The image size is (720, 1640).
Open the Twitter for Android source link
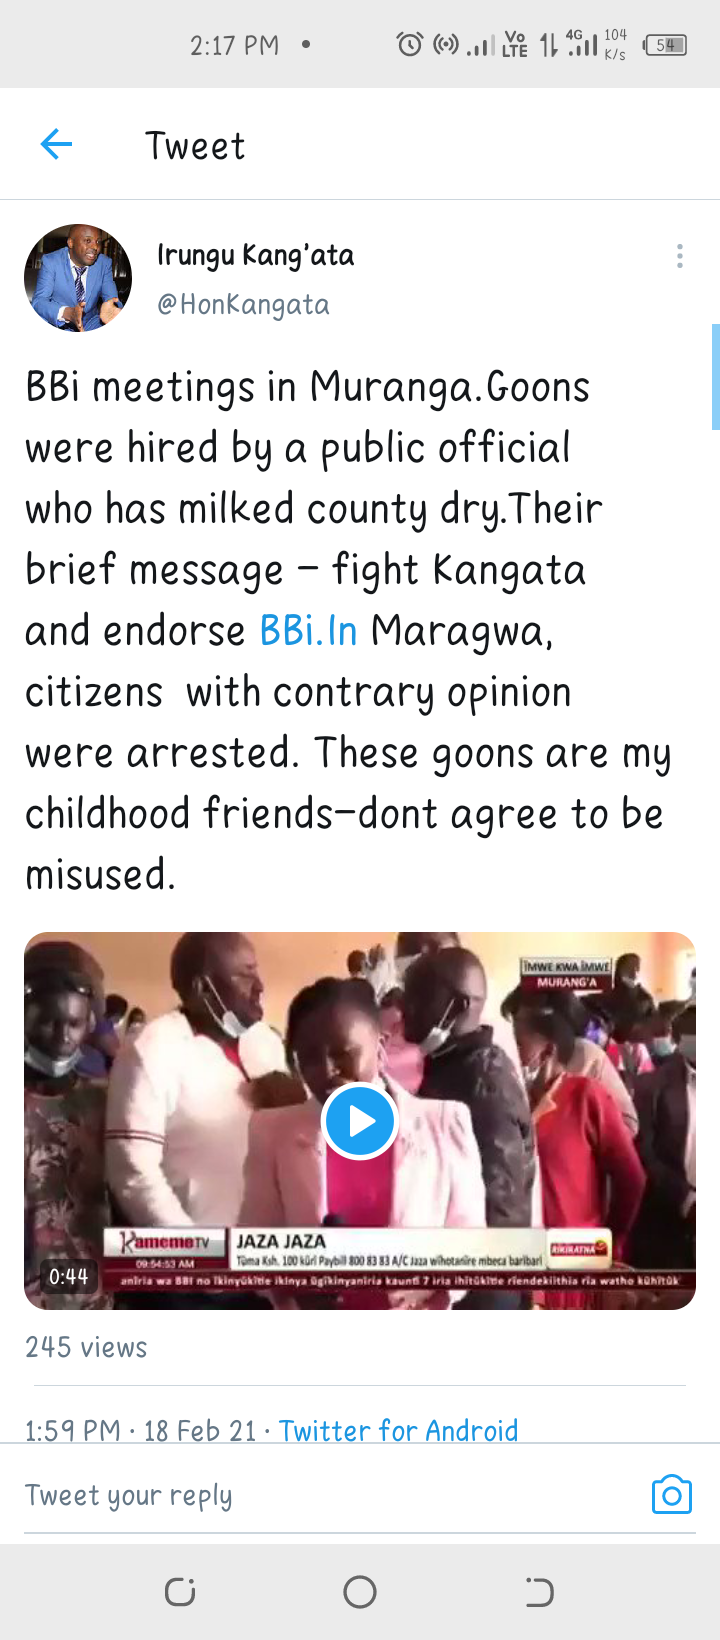pos(398,1430)
